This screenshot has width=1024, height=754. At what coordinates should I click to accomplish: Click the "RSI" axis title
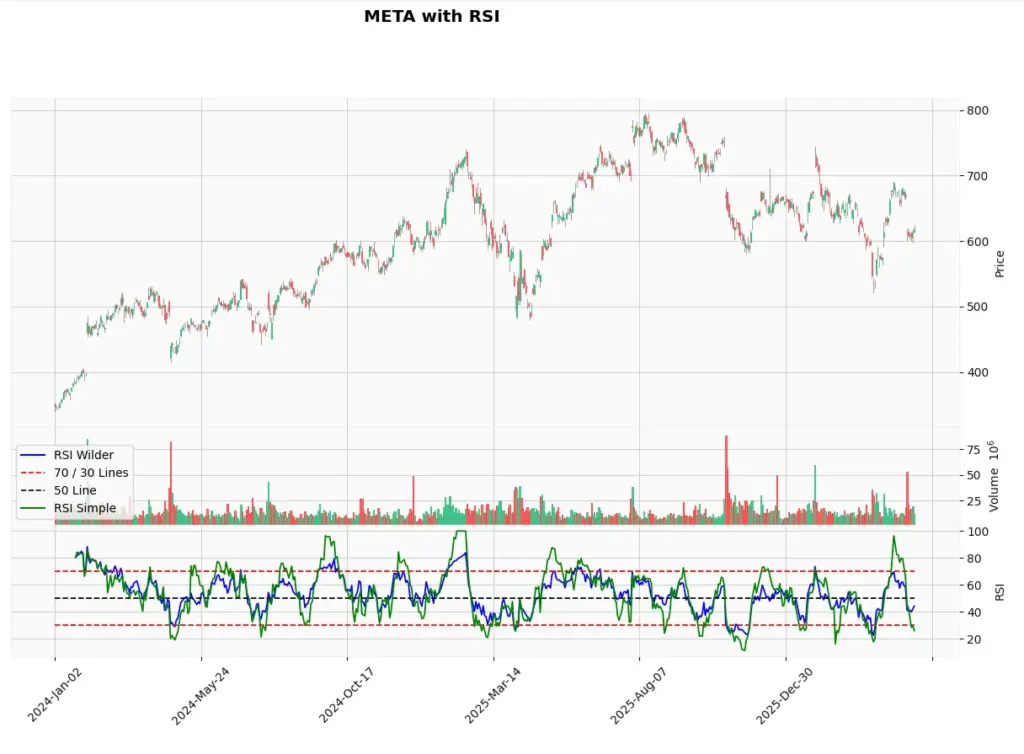pos(999,592)
